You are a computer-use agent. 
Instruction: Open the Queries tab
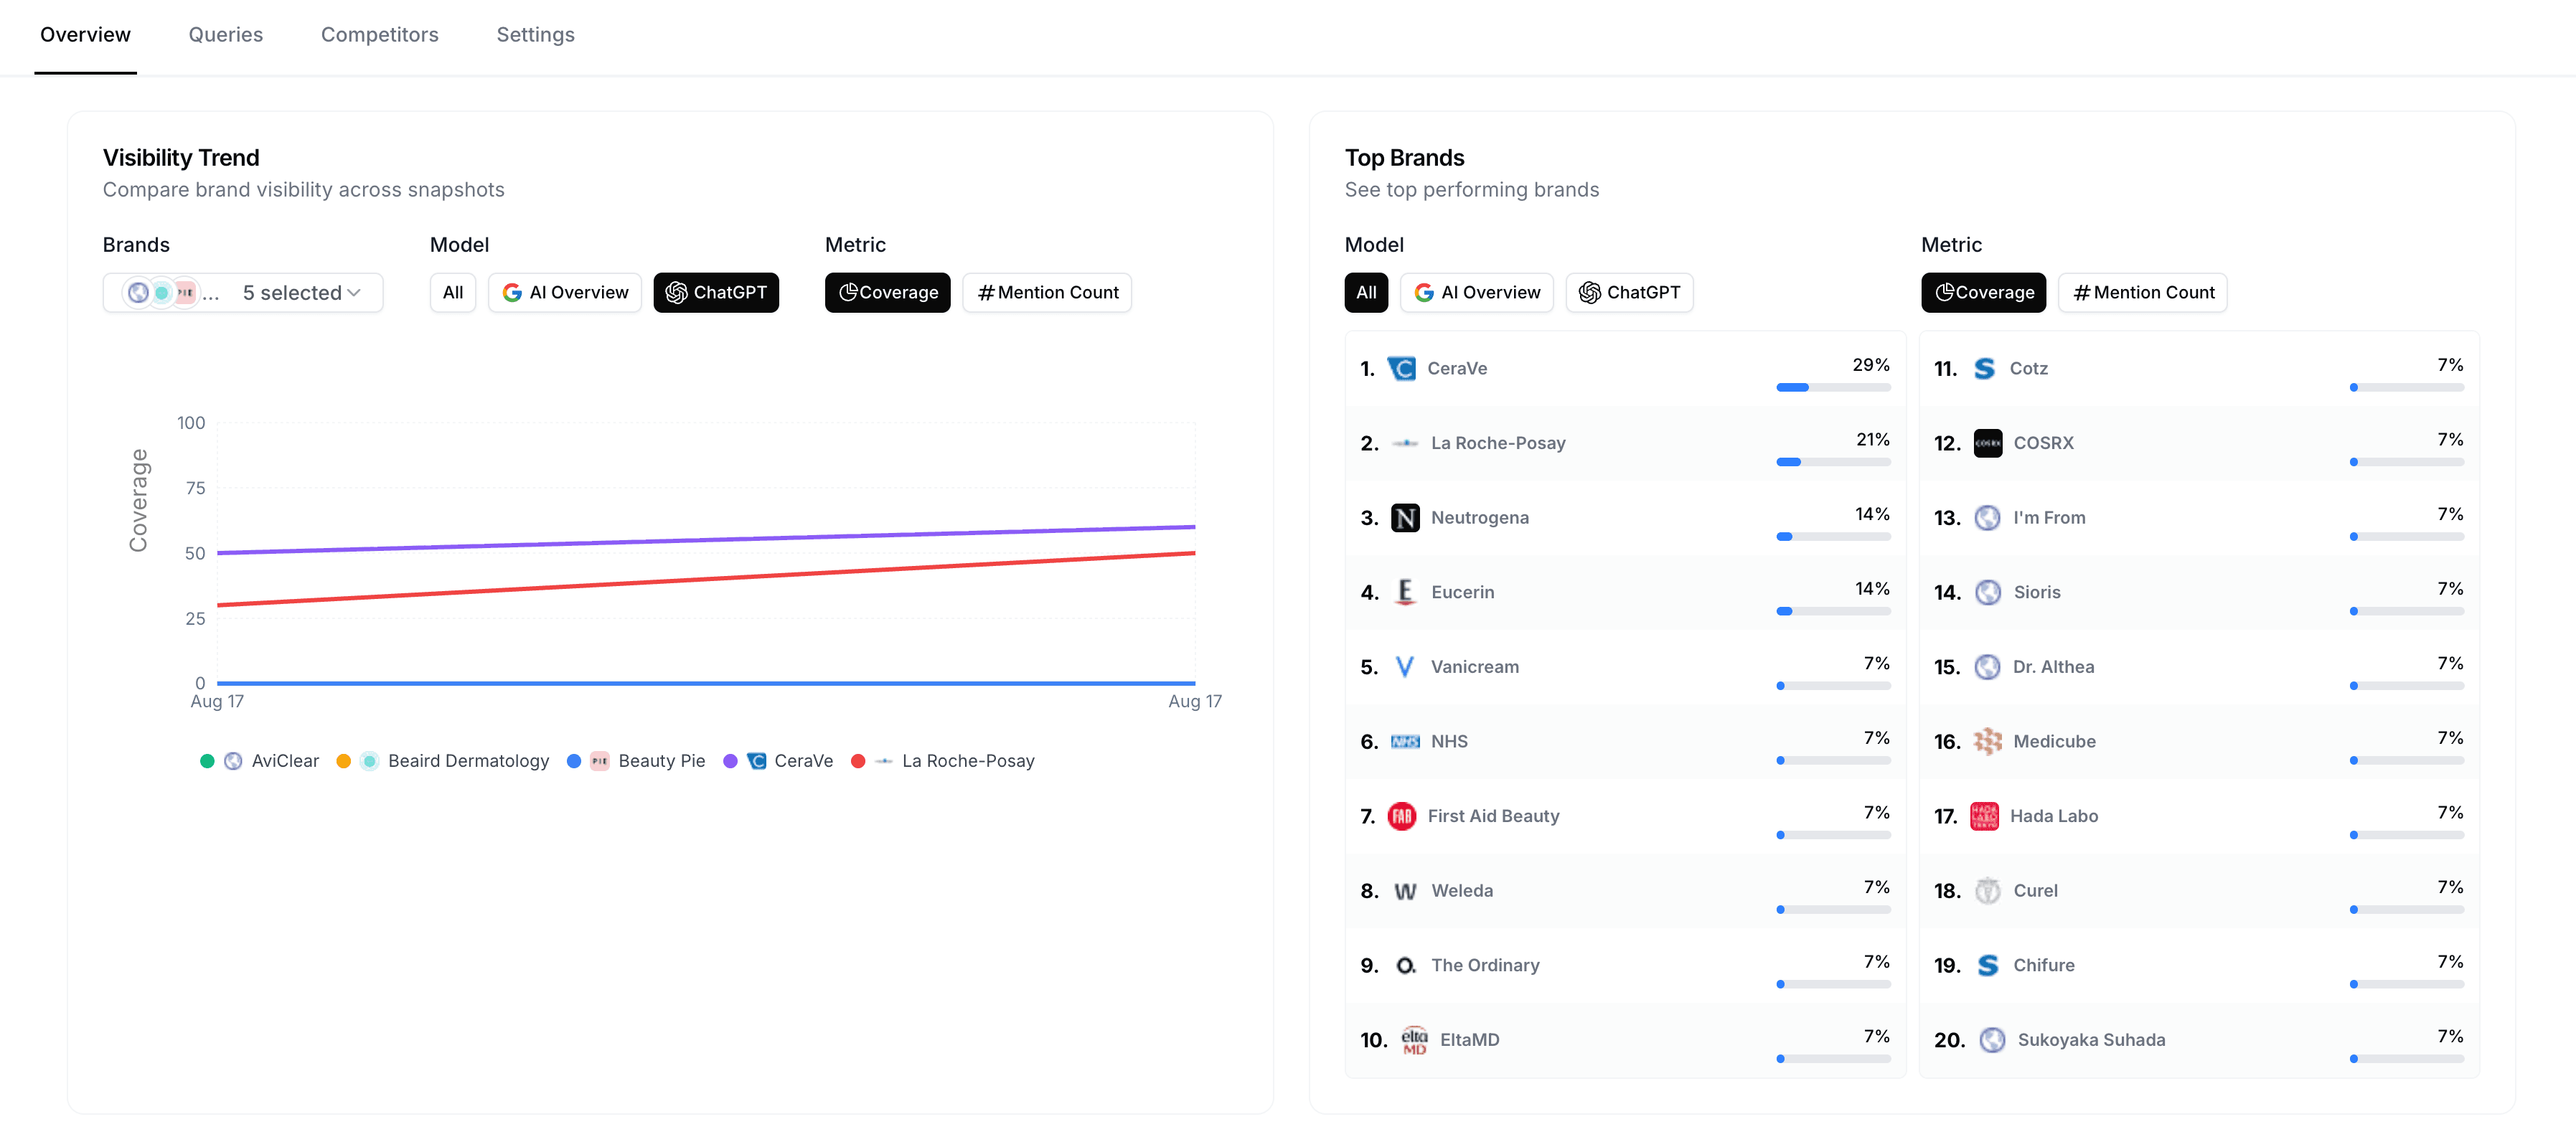[x=226, y=35]
